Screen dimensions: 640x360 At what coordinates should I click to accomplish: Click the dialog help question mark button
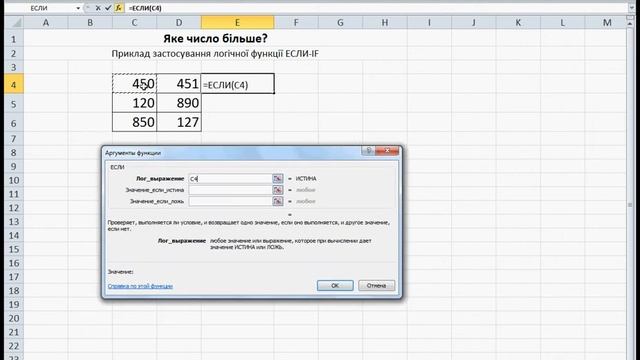pyautogui.click(x=368, y=151)
